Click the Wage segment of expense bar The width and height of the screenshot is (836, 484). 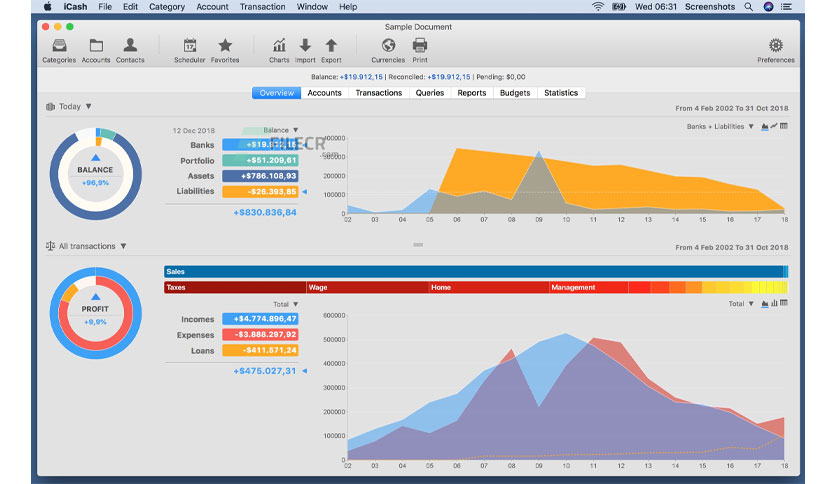(x=368, y=287)
